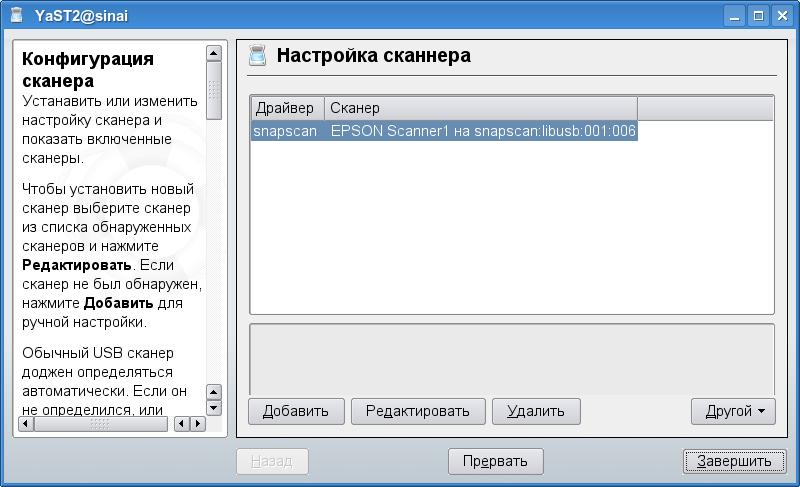Image resolution: width=800 pixels, height=487 pixels.
Task: Open the Другой dropdown menu
Action: 733,411
